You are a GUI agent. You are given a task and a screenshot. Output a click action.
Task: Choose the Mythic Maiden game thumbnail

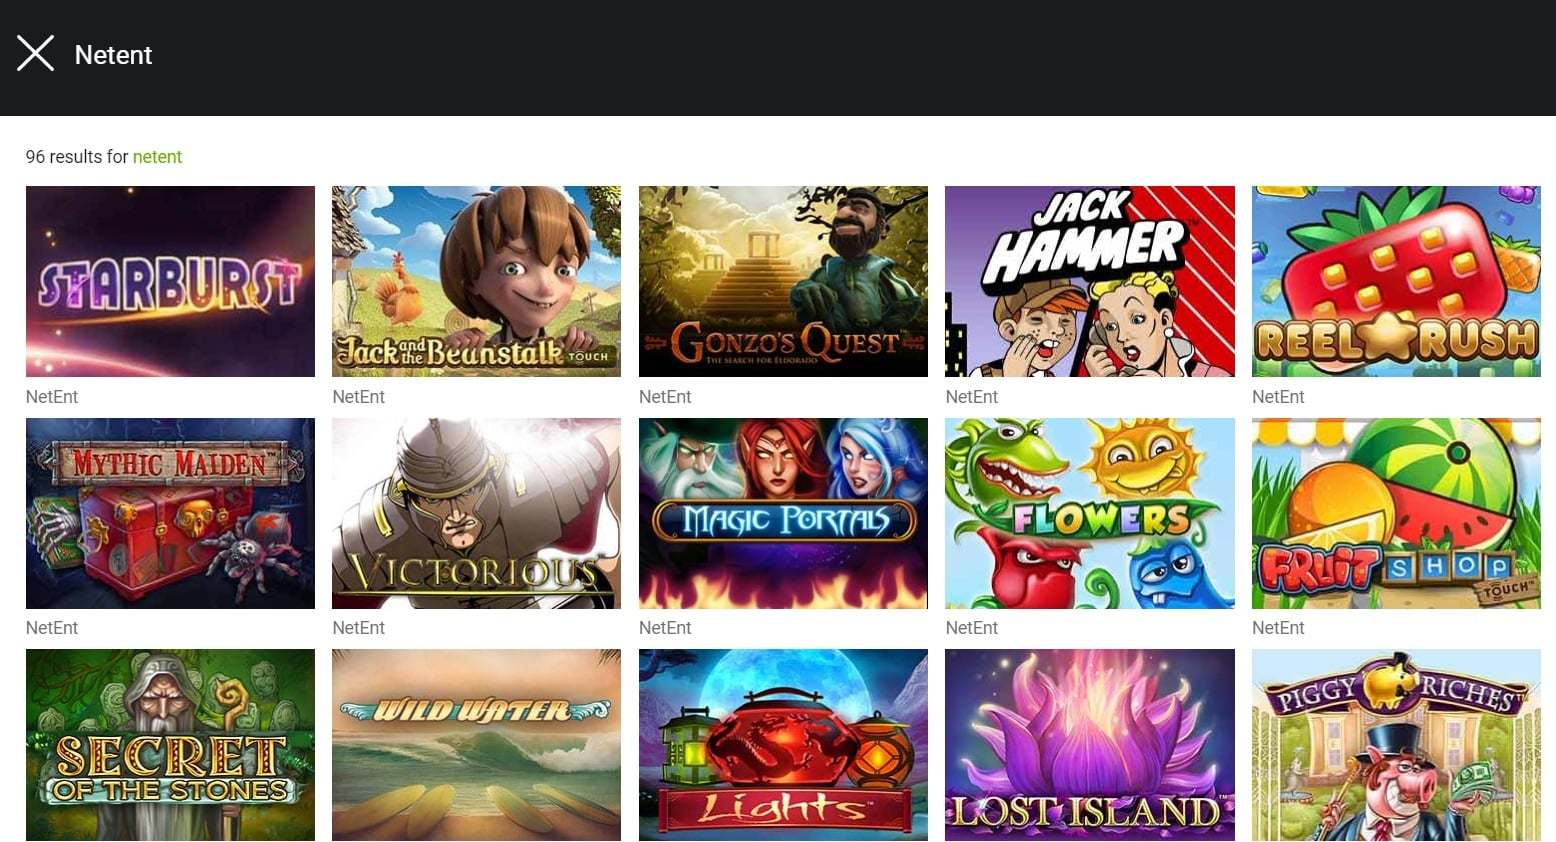coord(170,513)
